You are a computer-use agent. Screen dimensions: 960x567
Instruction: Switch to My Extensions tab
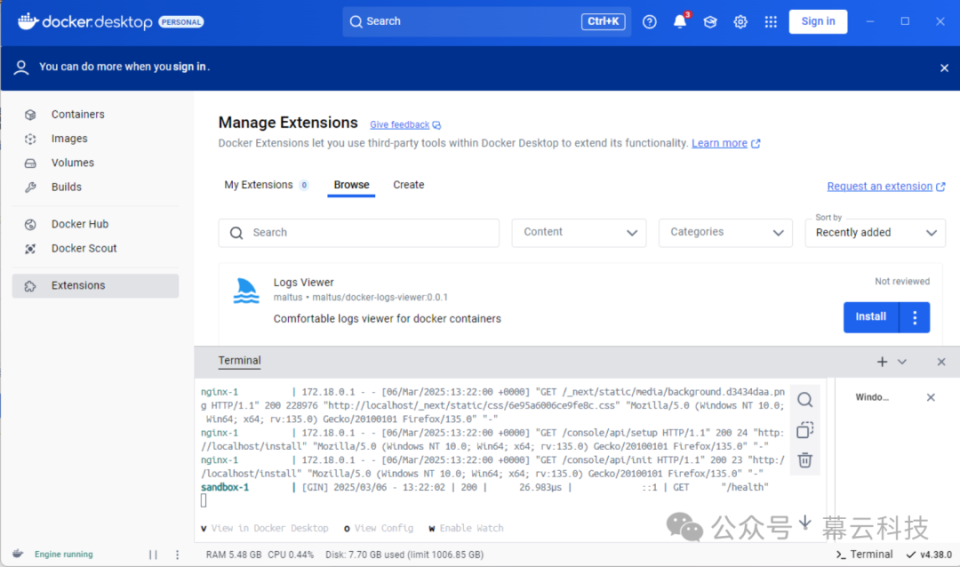pyautogui.click(x=266, y=185)
